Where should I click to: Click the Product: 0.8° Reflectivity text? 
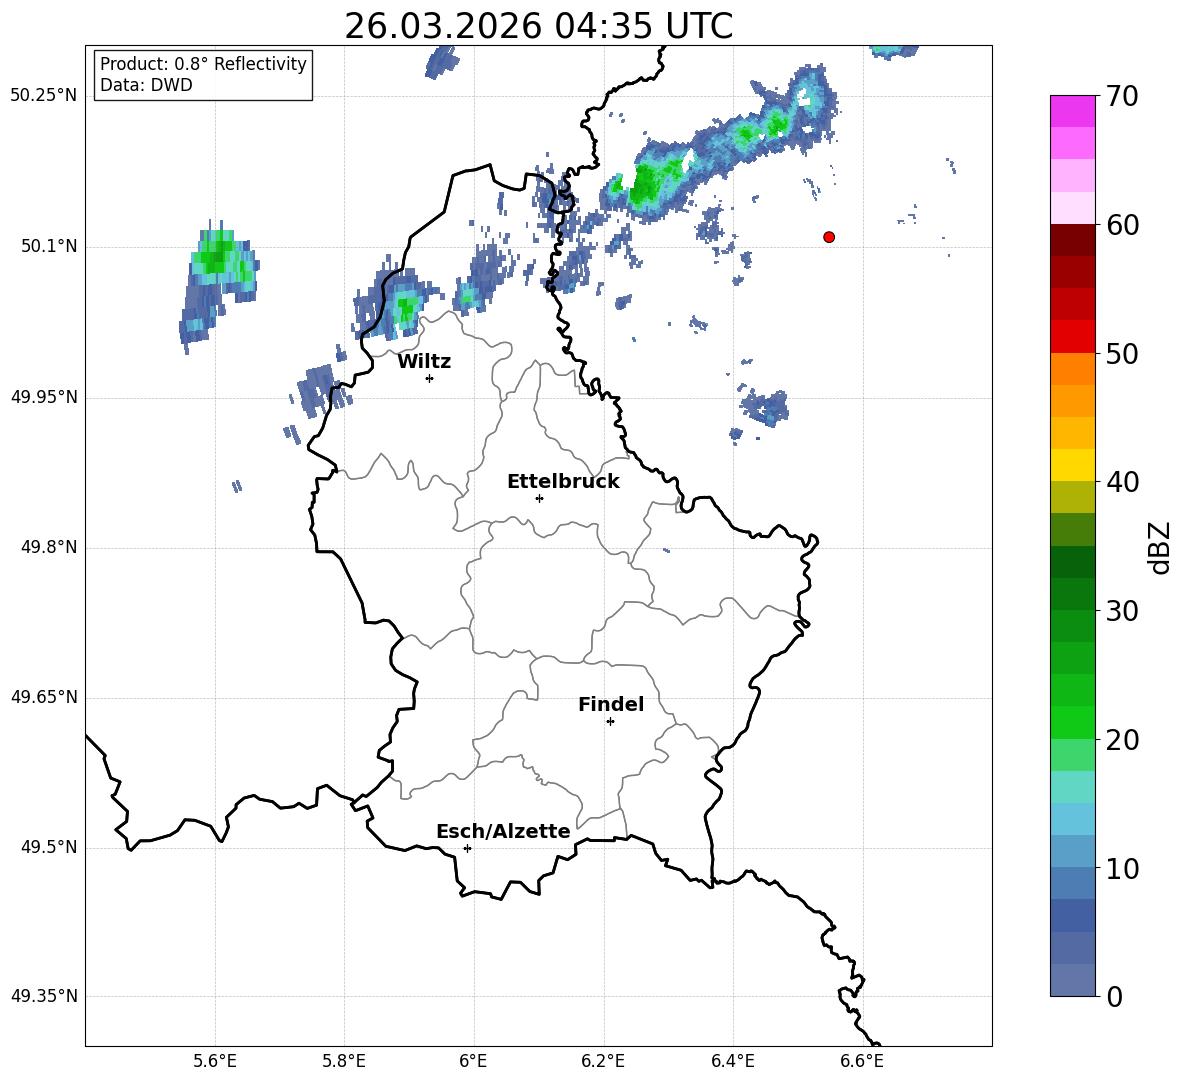click(203, 64)
